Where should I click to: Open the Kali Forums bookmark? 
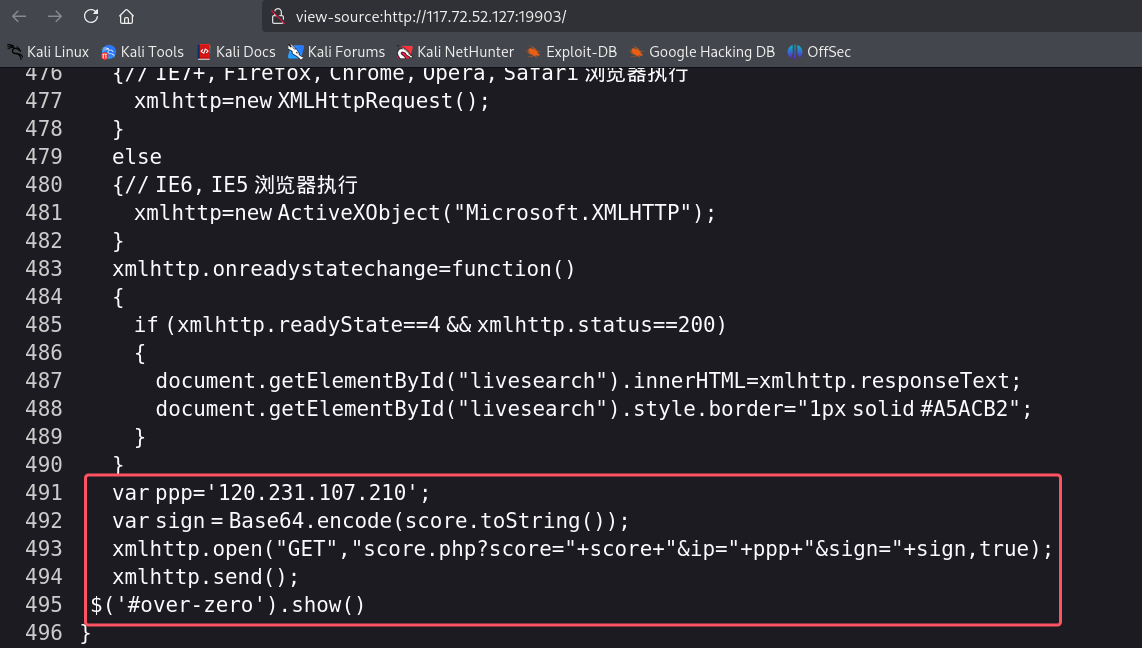point(336,52)
